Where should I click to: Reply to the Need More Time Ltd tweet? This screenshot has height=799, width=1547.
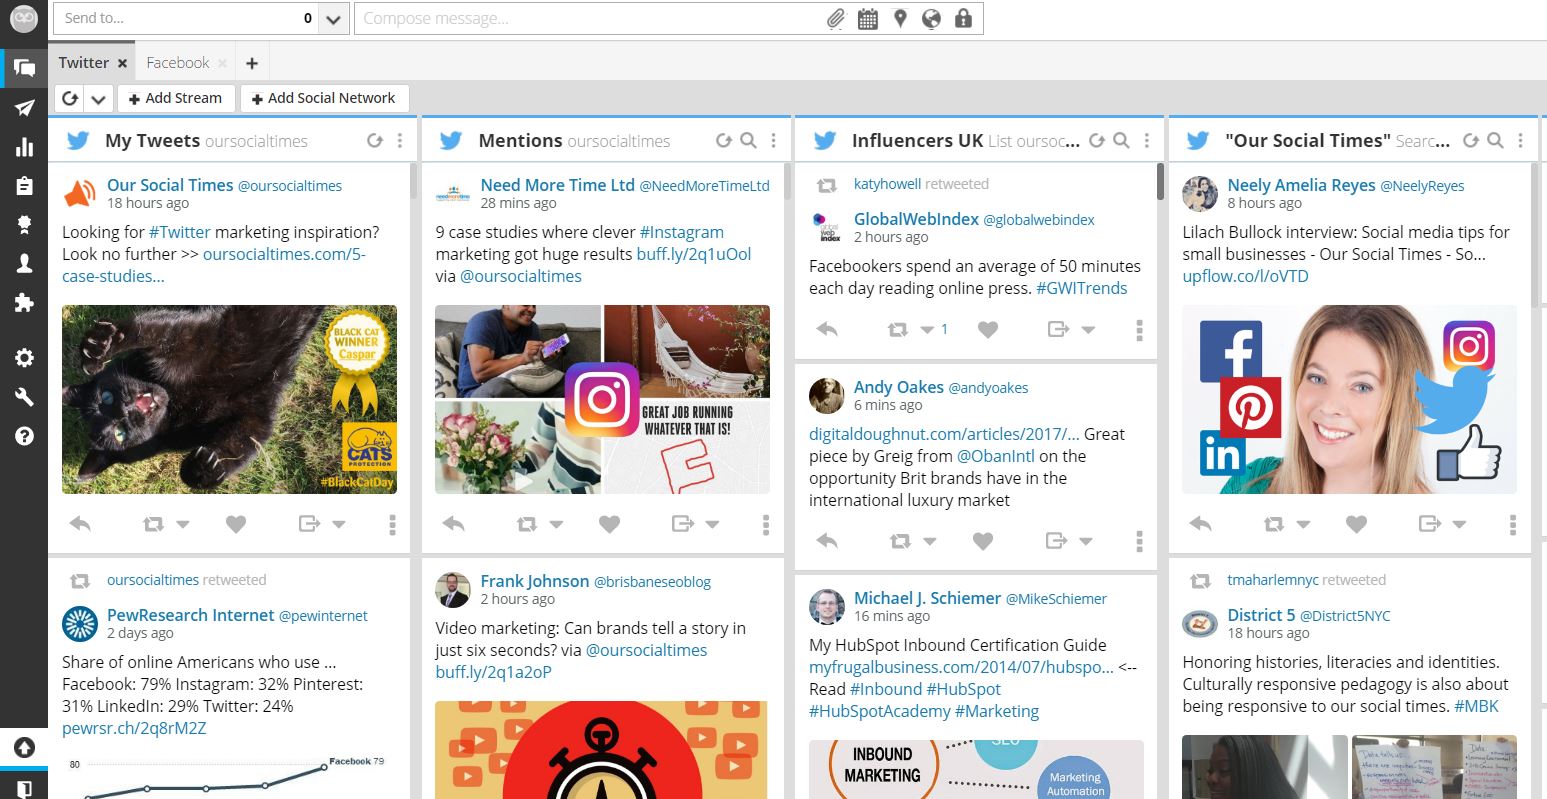[454, 524]
